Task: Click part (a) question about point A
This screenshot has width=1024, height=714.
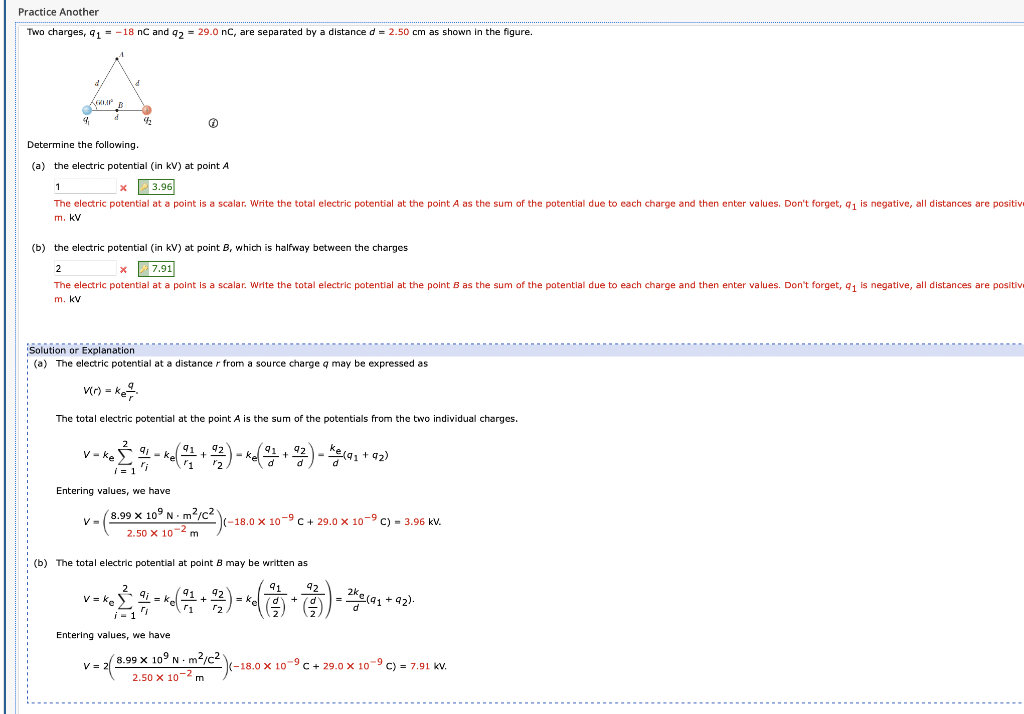Action: (141, 166)
